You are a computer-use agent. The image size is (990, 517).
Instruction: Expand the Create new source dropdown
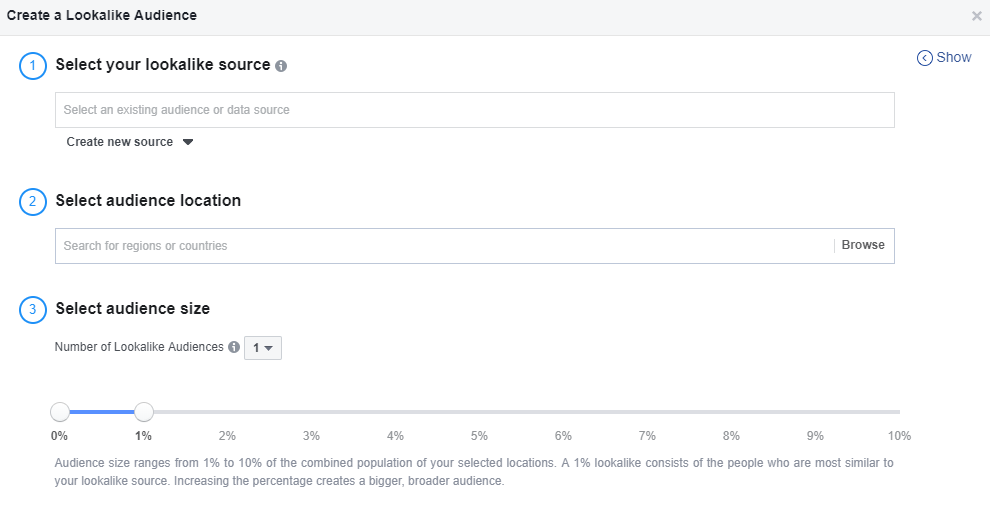pyautogui.click(x=129, y=142)
